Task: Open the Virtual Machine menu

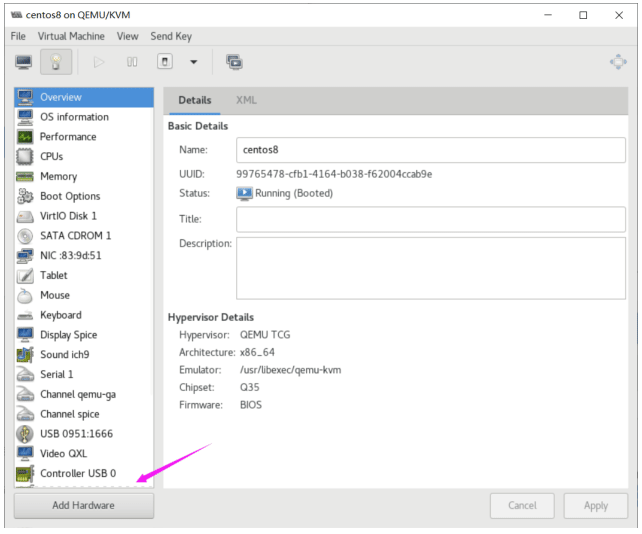Action: coord(71,36)
